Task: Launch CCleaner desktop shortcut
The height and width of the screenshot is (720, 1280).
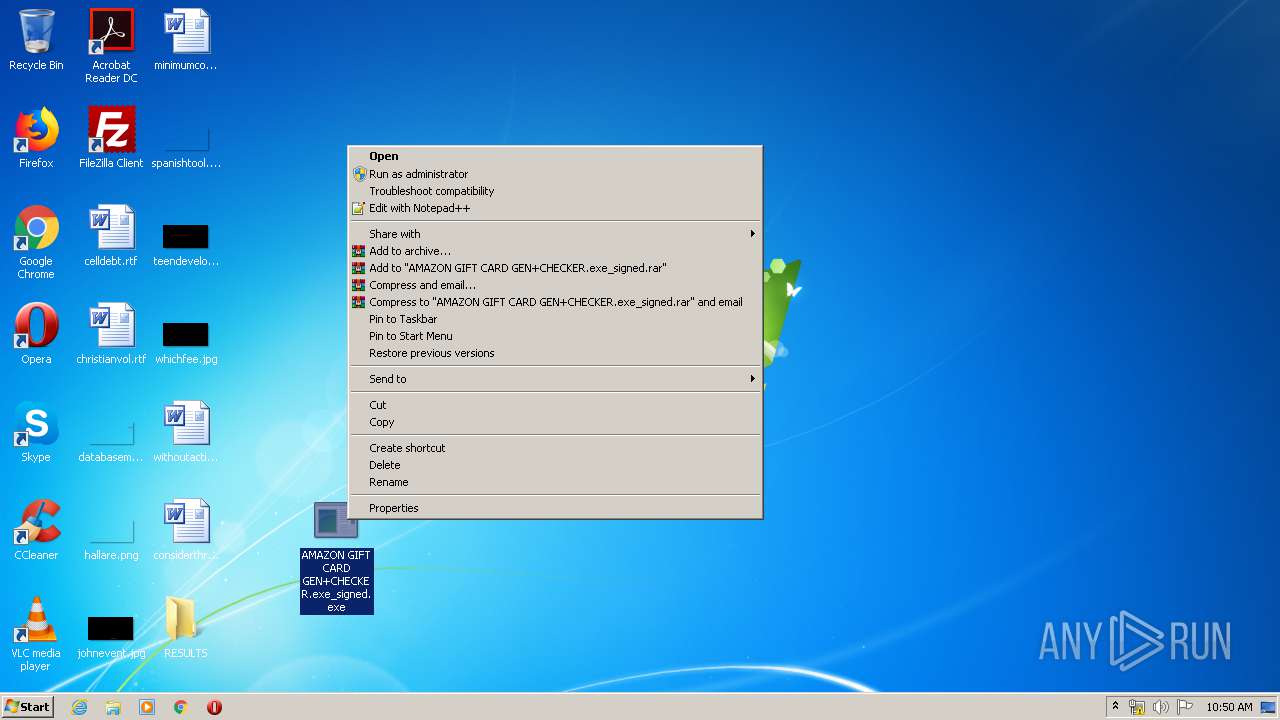Action: (x=36, y=530)
